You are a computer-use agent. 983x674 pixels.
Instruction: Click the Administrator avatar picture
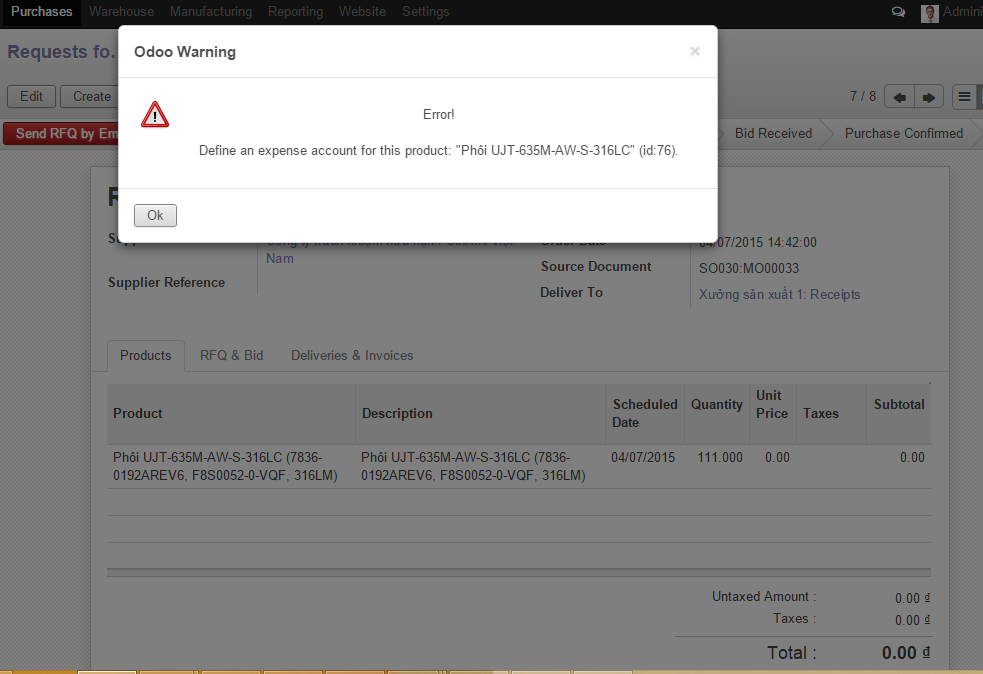(930, 13)
